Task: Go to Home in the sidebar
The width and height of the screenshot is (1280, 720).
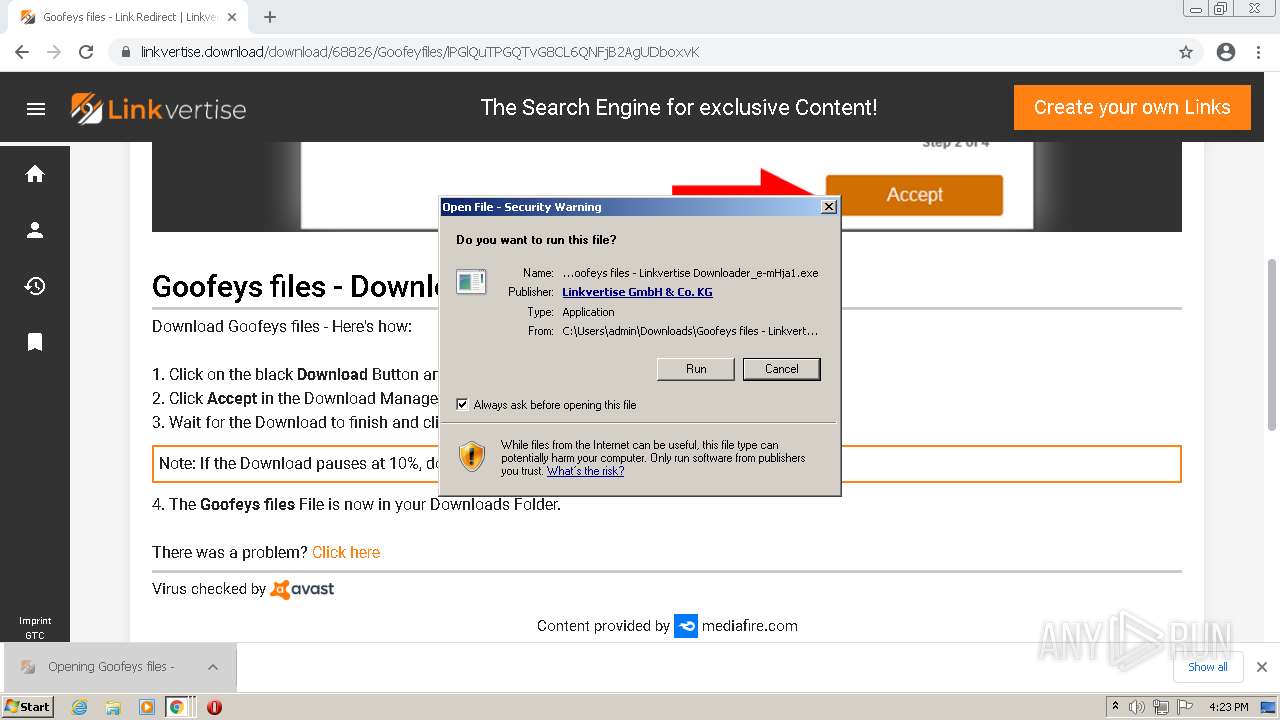Action: 35,174
